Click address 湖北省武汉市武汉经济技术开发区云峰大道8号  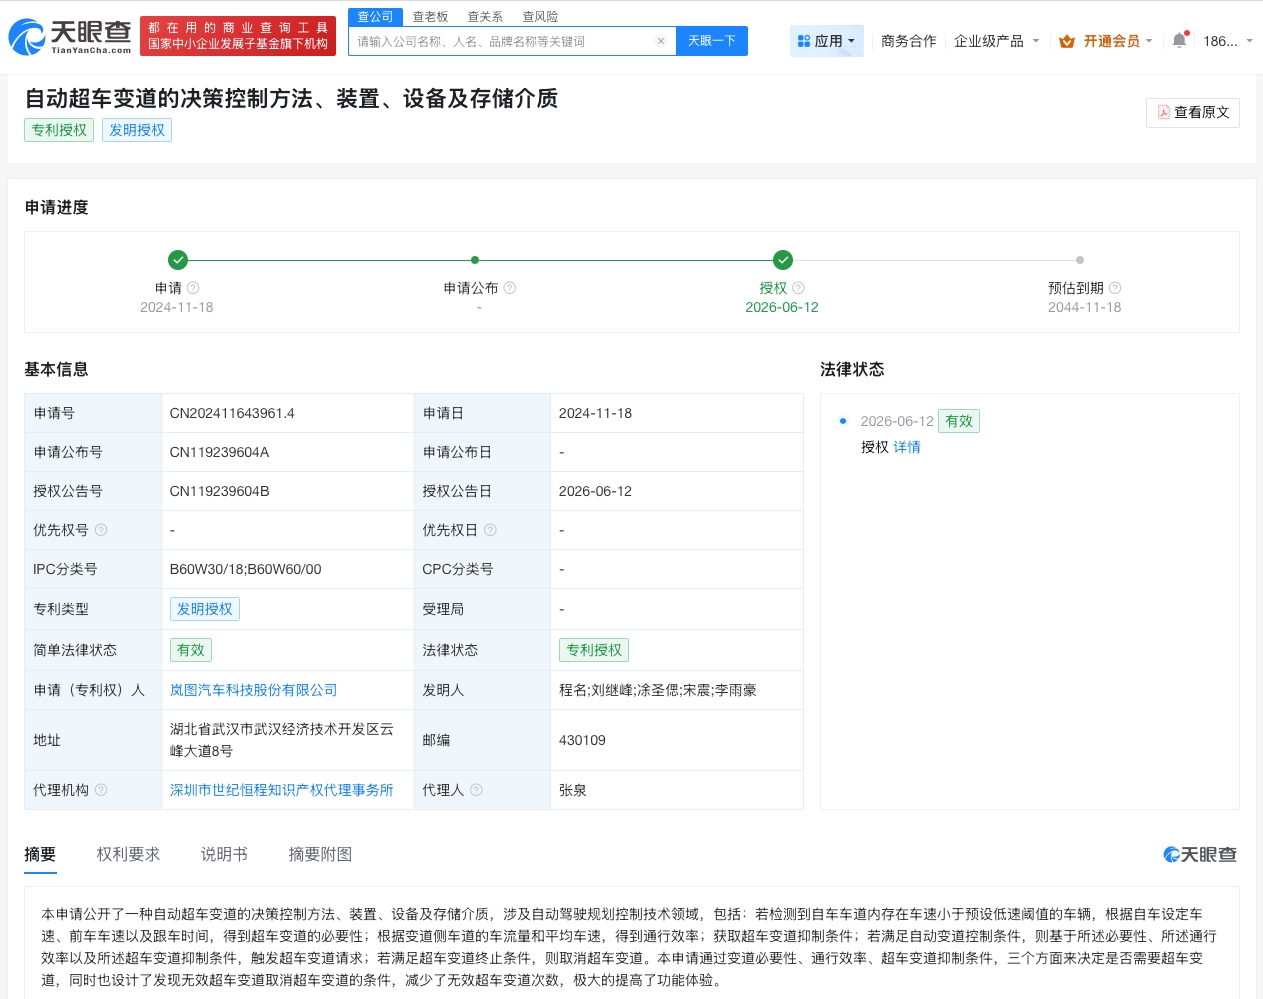(x=282, y=740)
